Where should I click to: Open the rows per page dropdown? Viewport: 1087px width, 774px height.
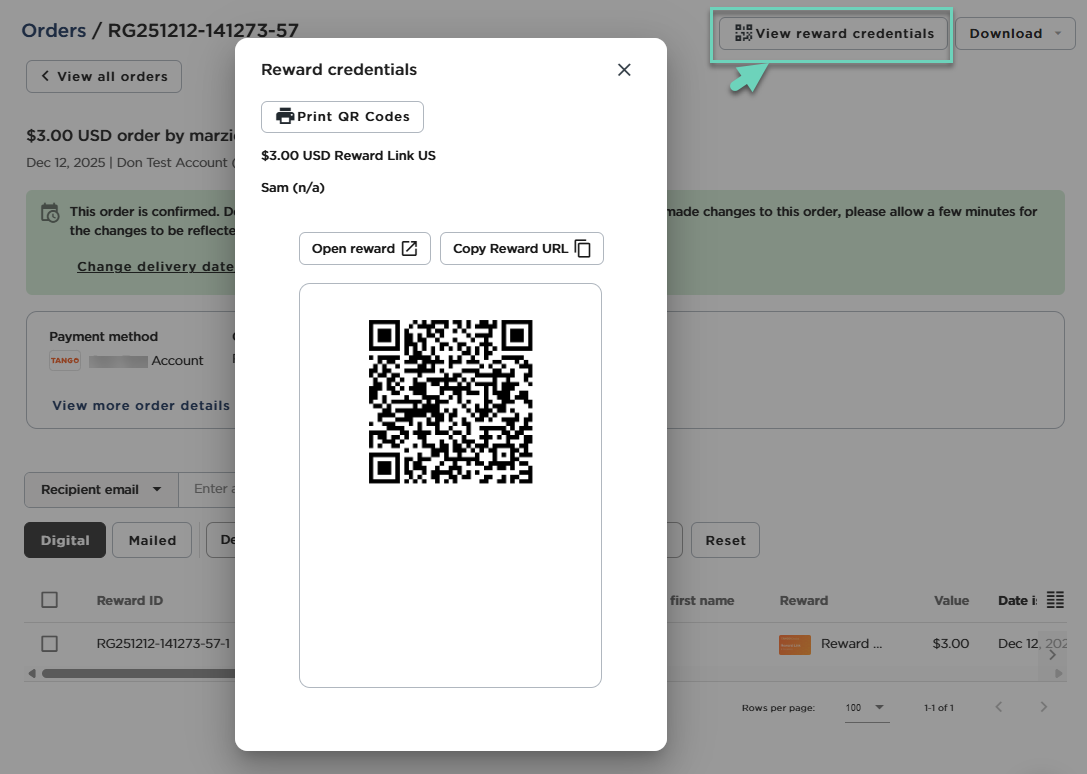[866, 708]
